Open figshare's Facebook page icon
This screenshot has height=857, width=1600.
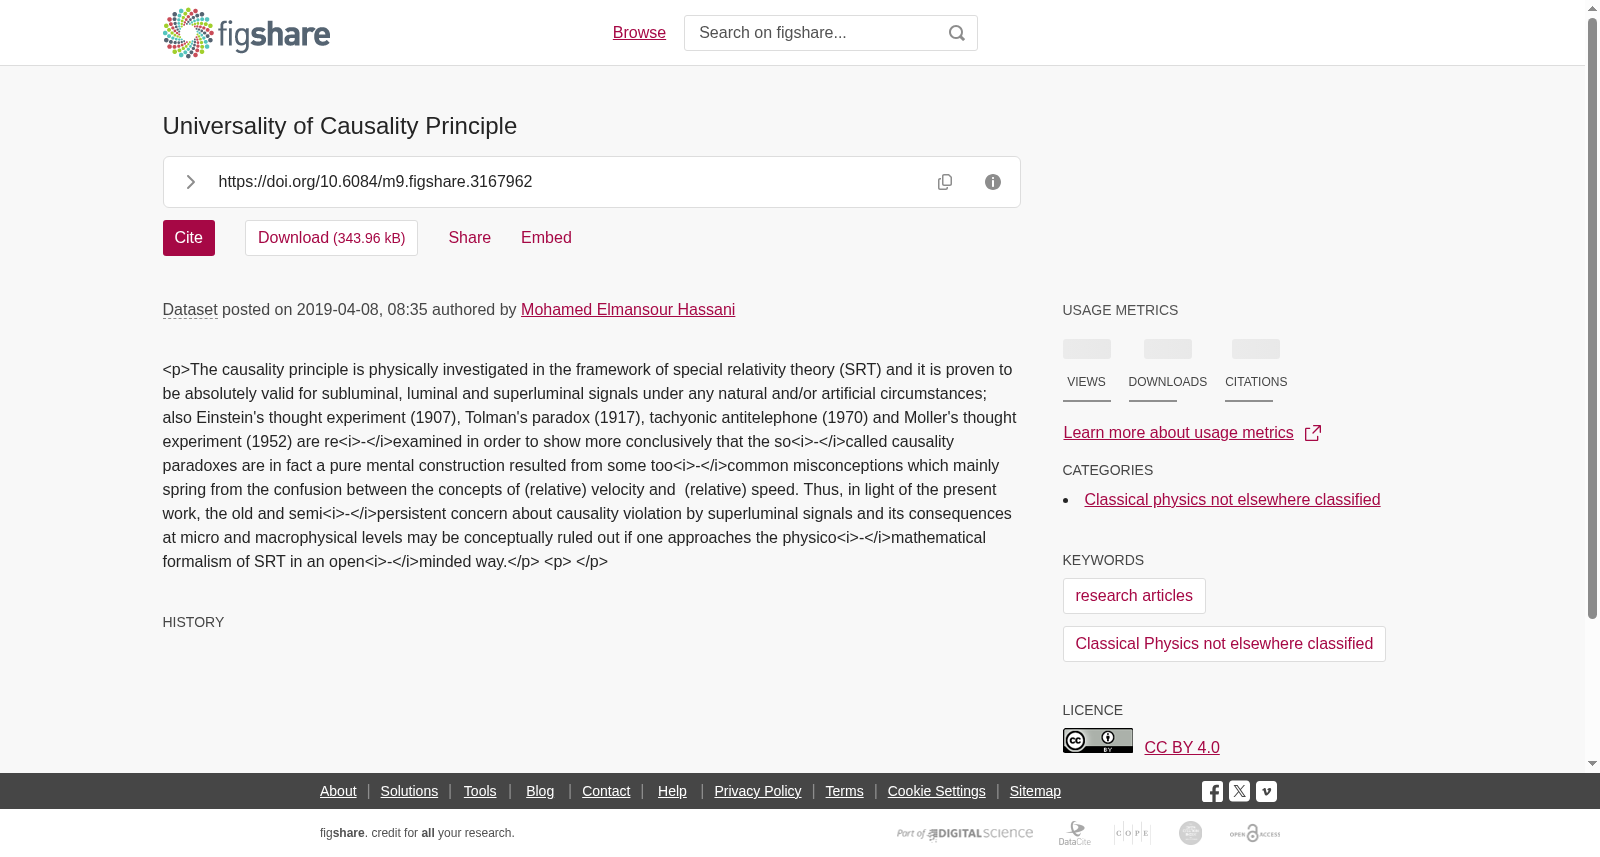tap(1212, 791)
